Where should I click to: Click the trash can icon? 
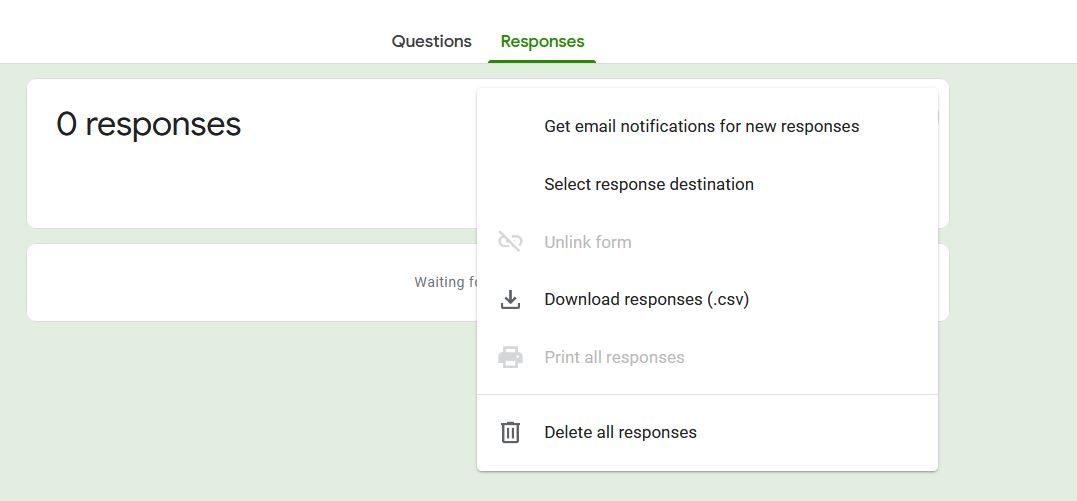click(x=510, y=432)
